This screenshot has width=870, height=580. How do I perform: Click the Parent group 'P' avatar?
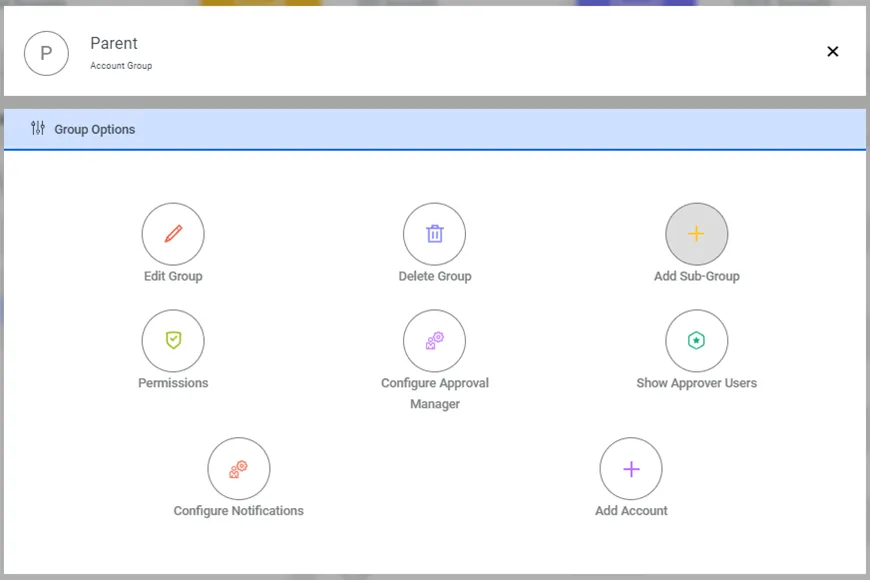tap(46, 53)
